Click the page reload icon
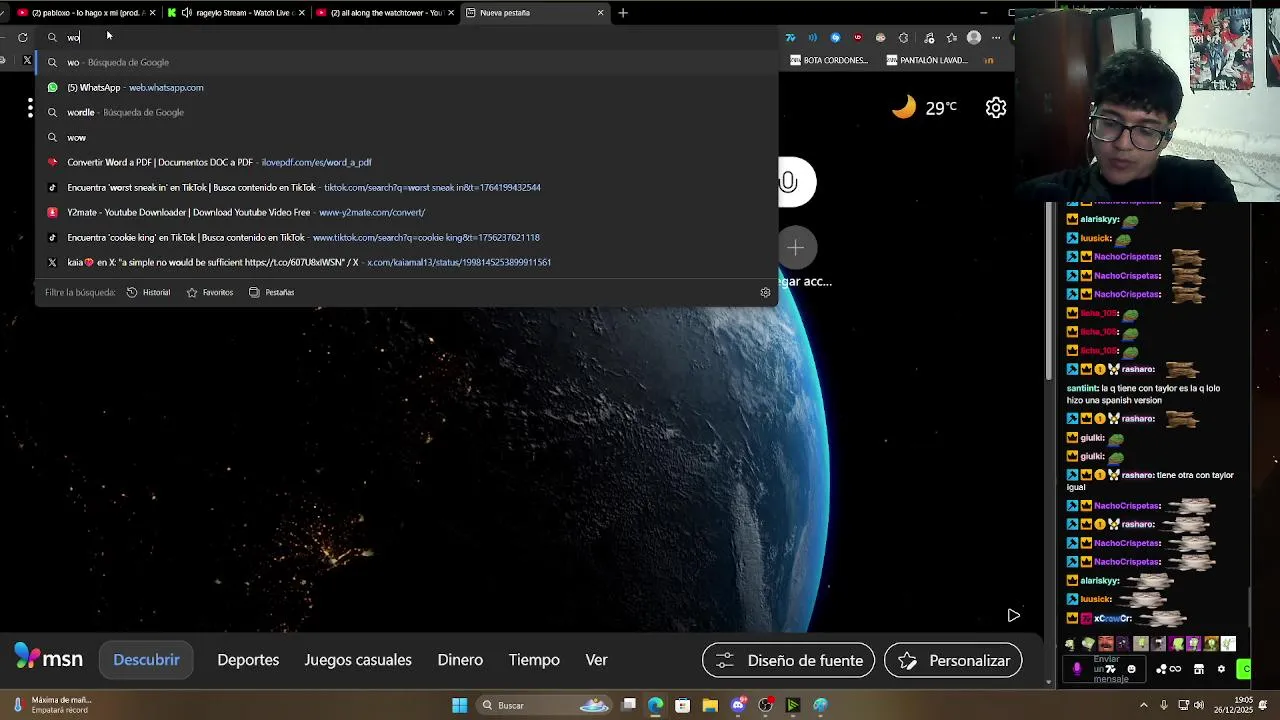1280x720 pixels. click(x=22, y=38)
